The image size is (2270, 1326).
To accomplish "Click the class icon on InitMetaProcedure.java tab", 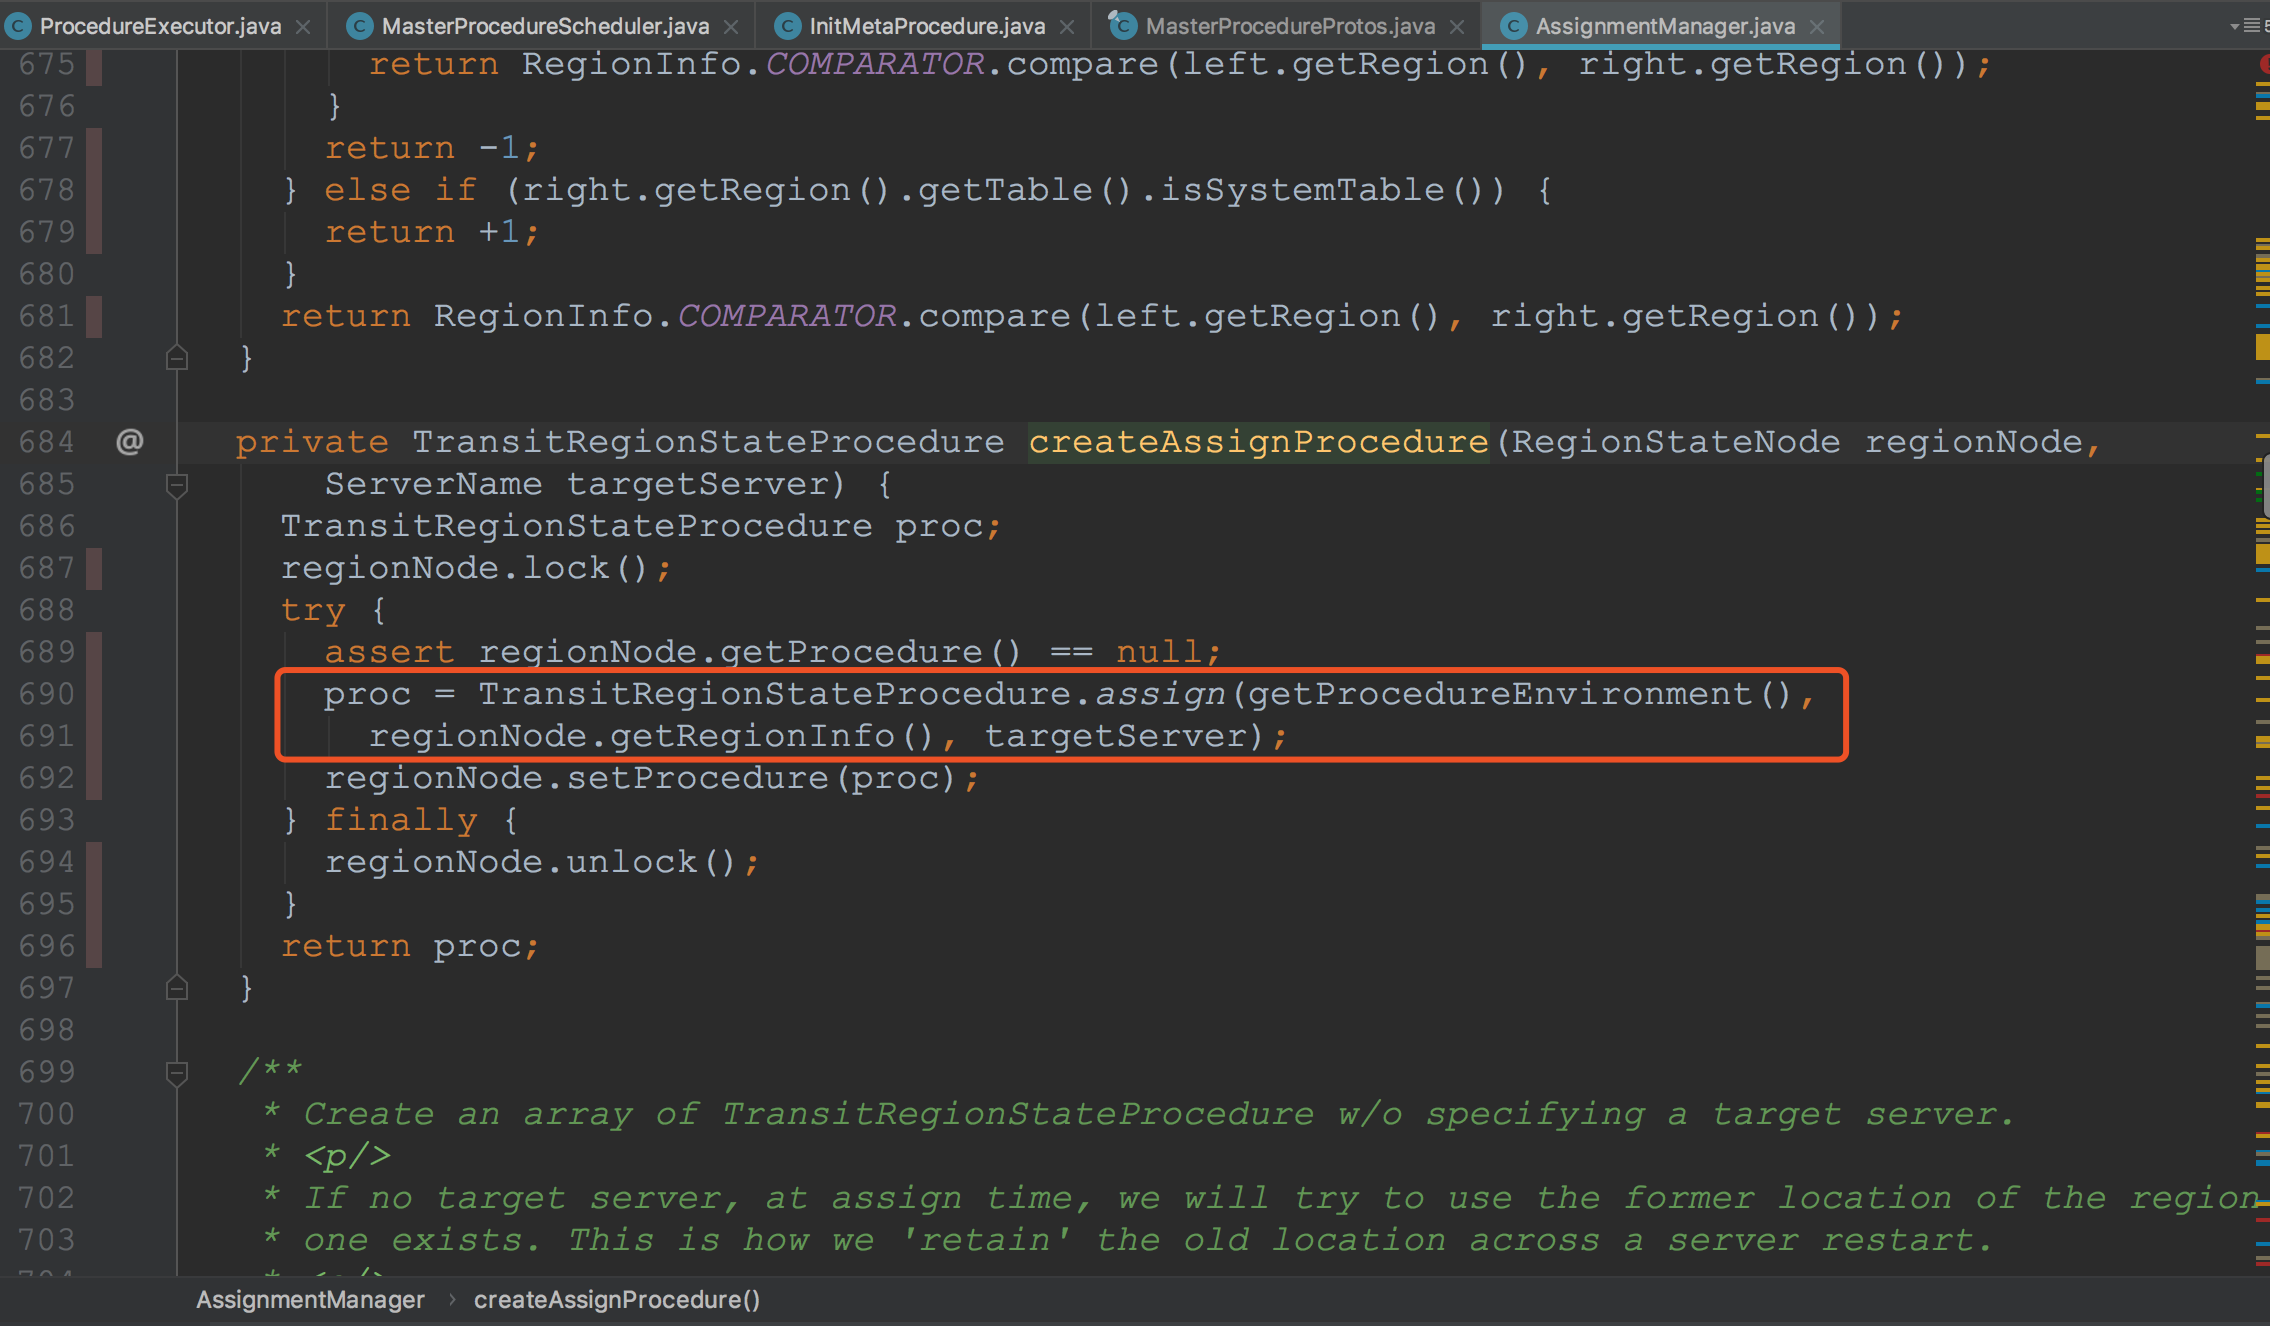I will coord(788,26).
